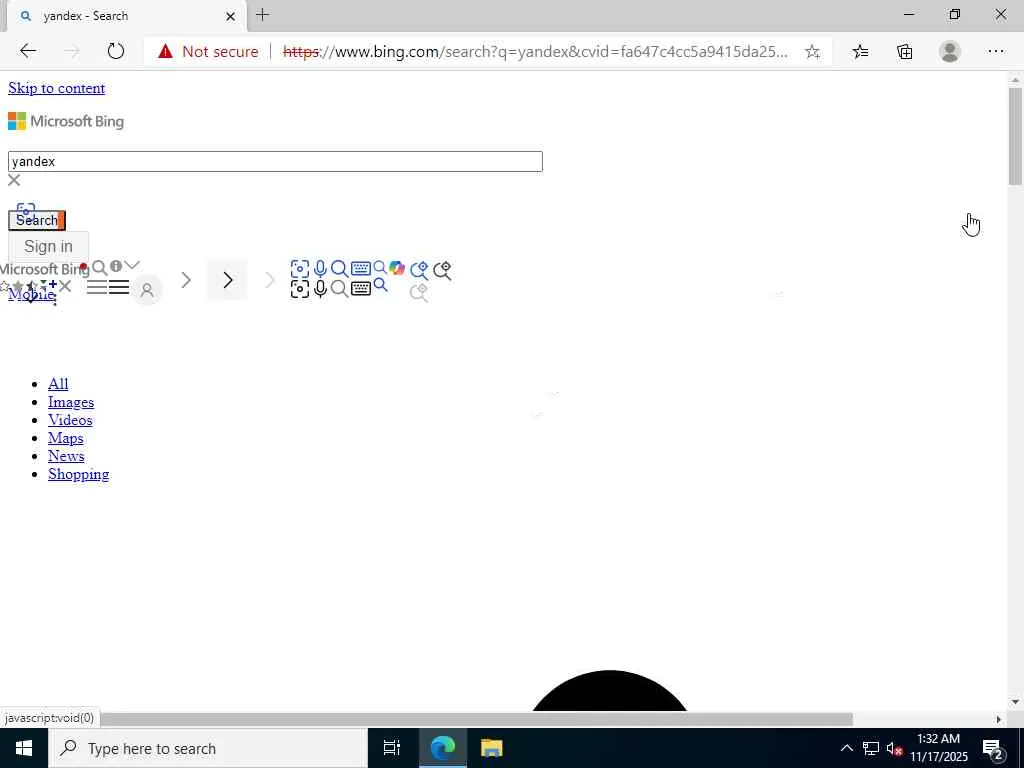Viewport: 1024px width, 768px height.
Task: Click the Microsoft Bing logo
Action: (x=66, y=121)
